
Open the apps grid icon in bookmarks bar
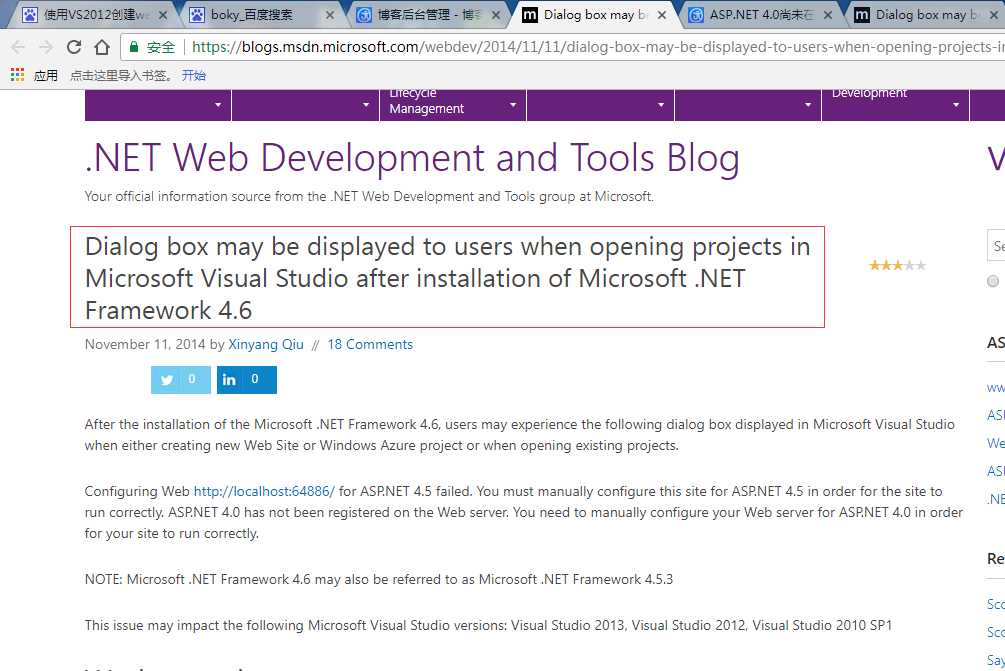[17, 75]
